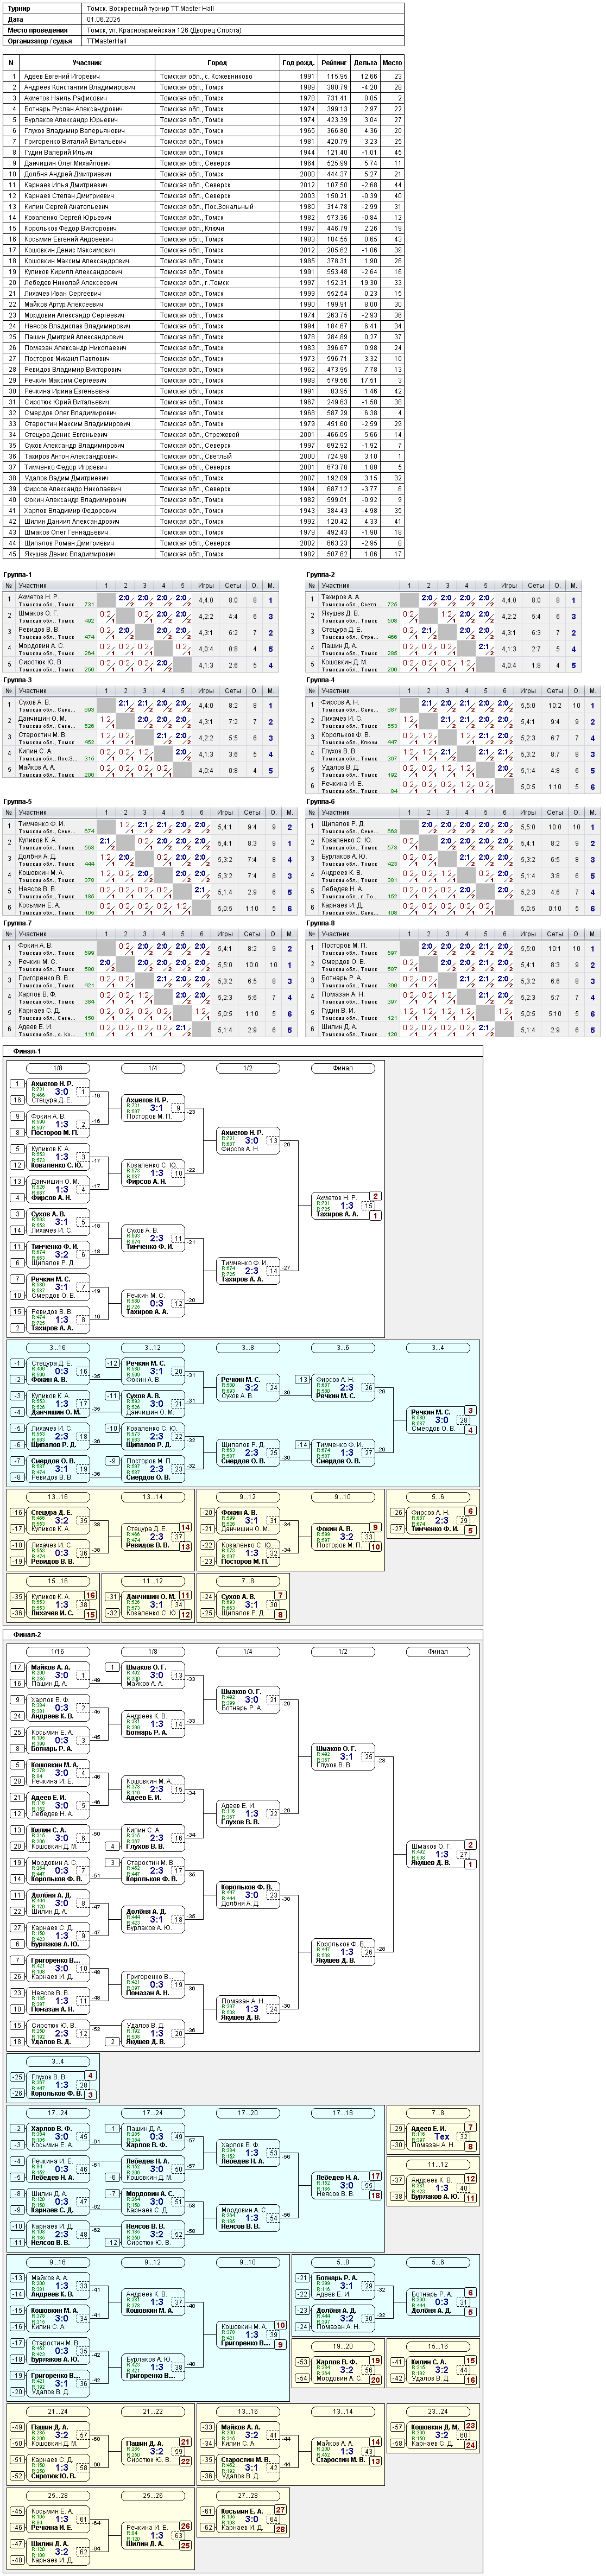Open participant Ахметов Наиль Рафисович
This screenshot has height=2576, width=606.
[x=65, y=98]
